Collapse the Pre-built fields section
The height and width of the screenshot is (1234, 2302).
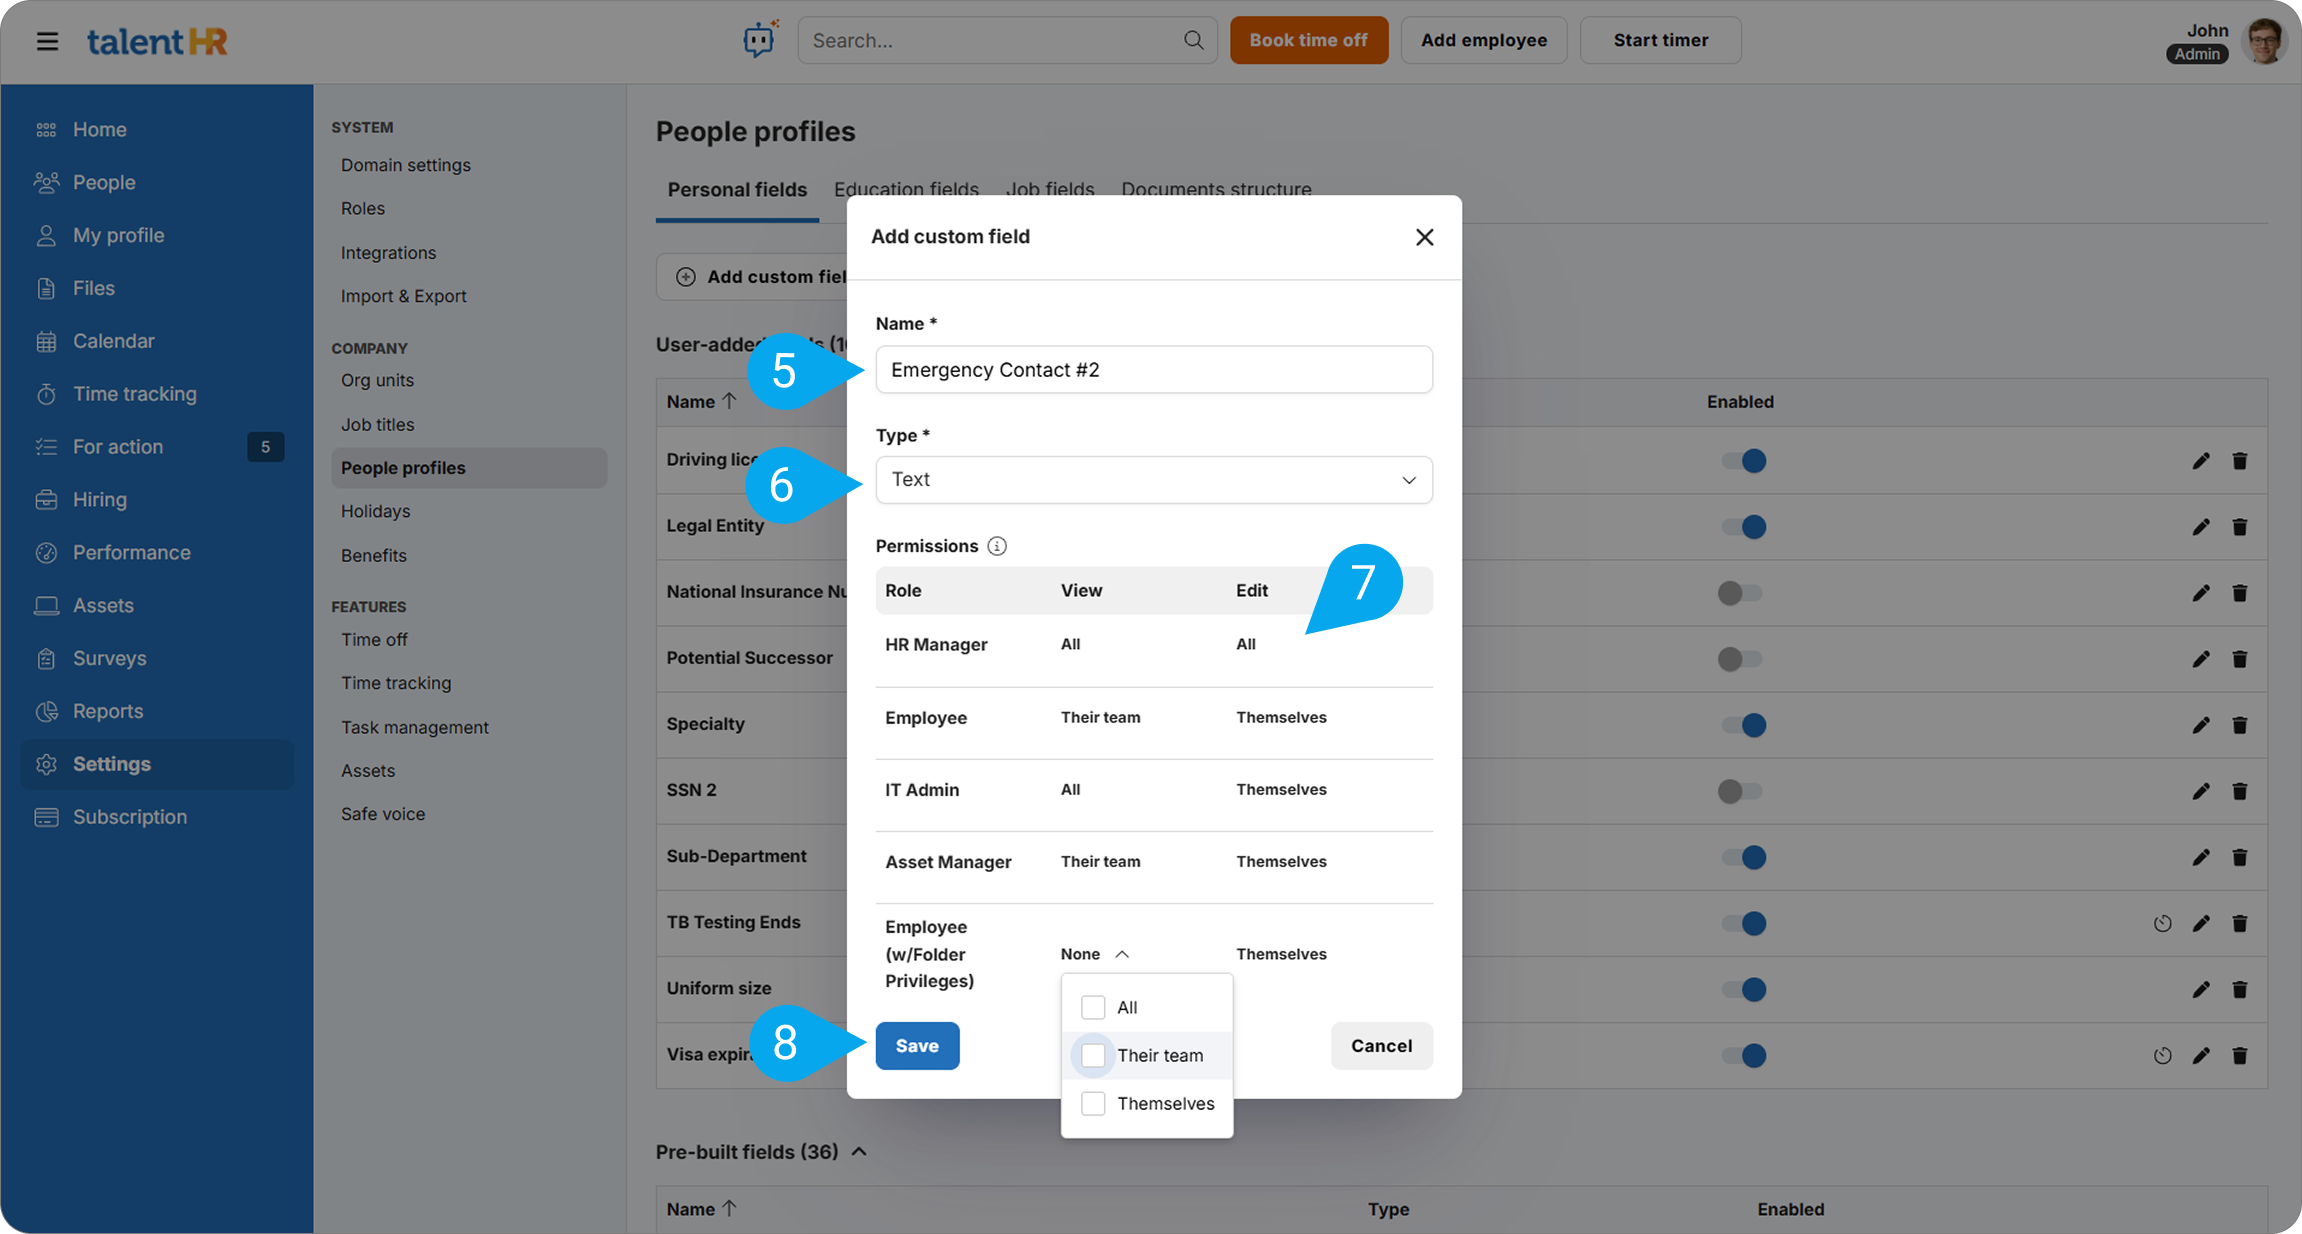click(859, 1152)
